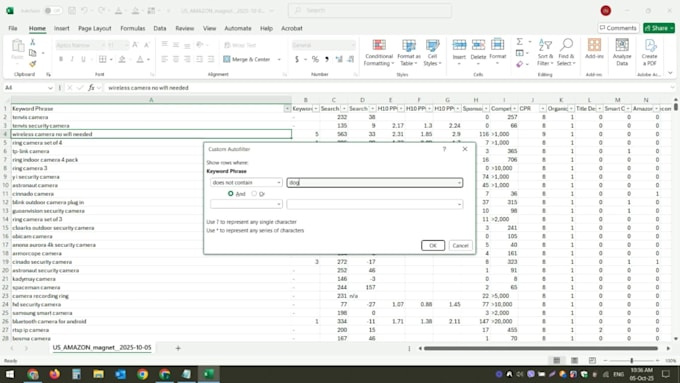Open Cell Styles gallery
680x383 pixels.
pos(432,52)
